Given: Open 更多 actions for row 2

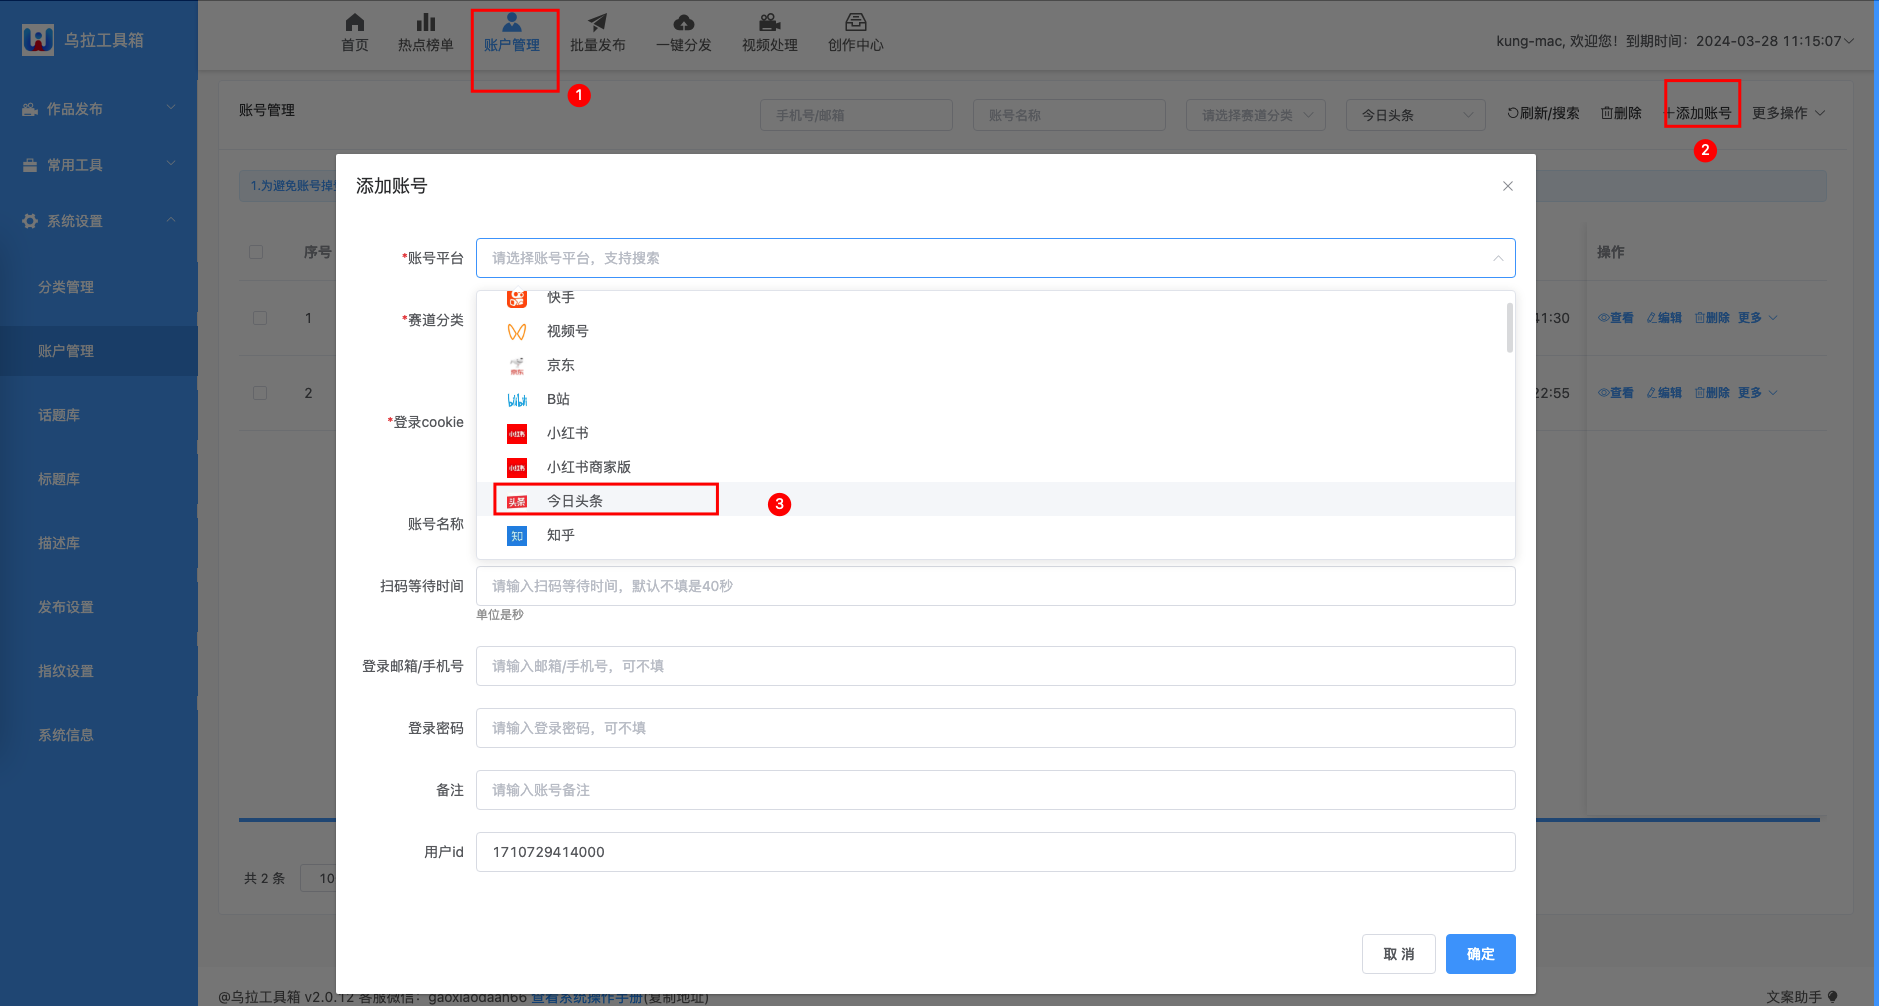Looking at the screenshot, I should (x=1757, y=393).
